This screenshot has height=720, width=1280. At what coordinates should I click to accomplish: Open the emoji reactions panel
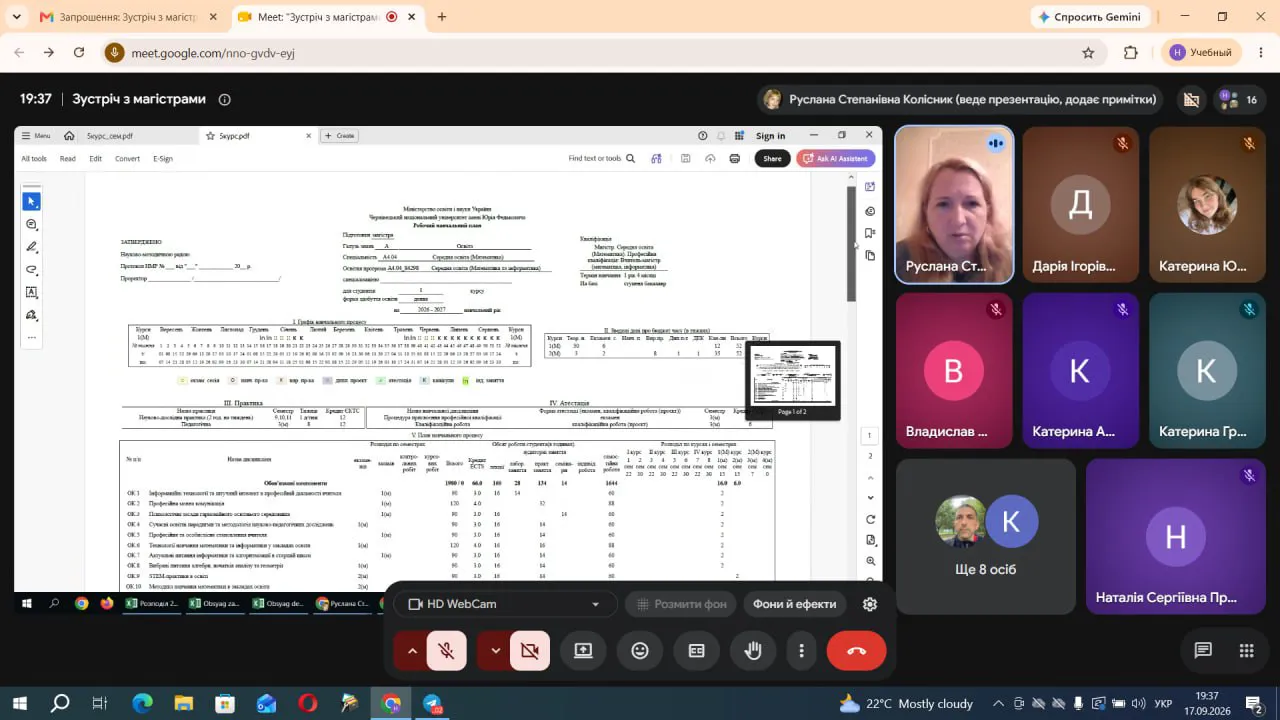pos(640,651)
